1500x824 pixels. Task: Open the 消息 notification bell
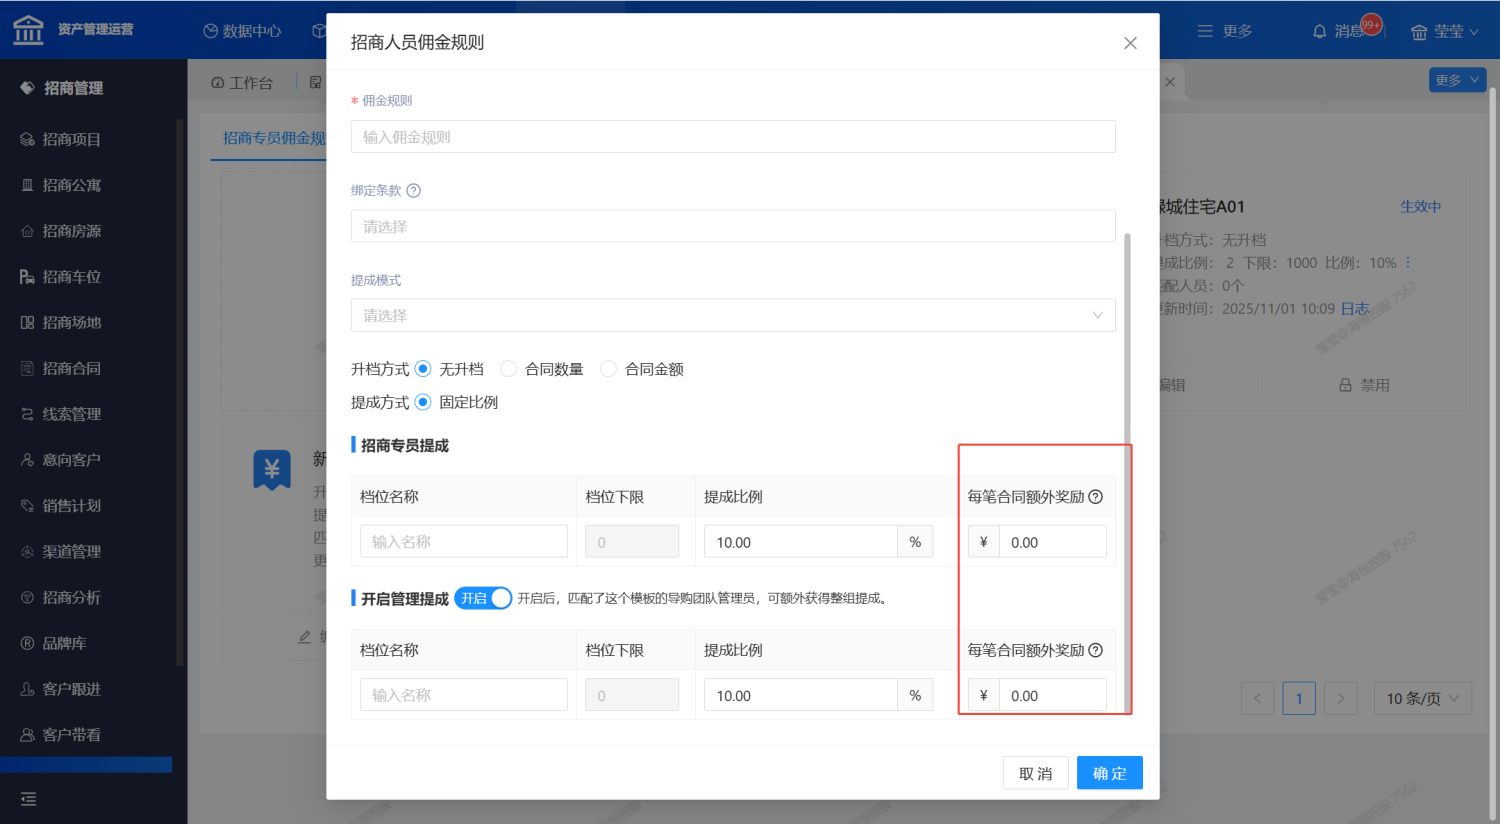point(1320,32)
